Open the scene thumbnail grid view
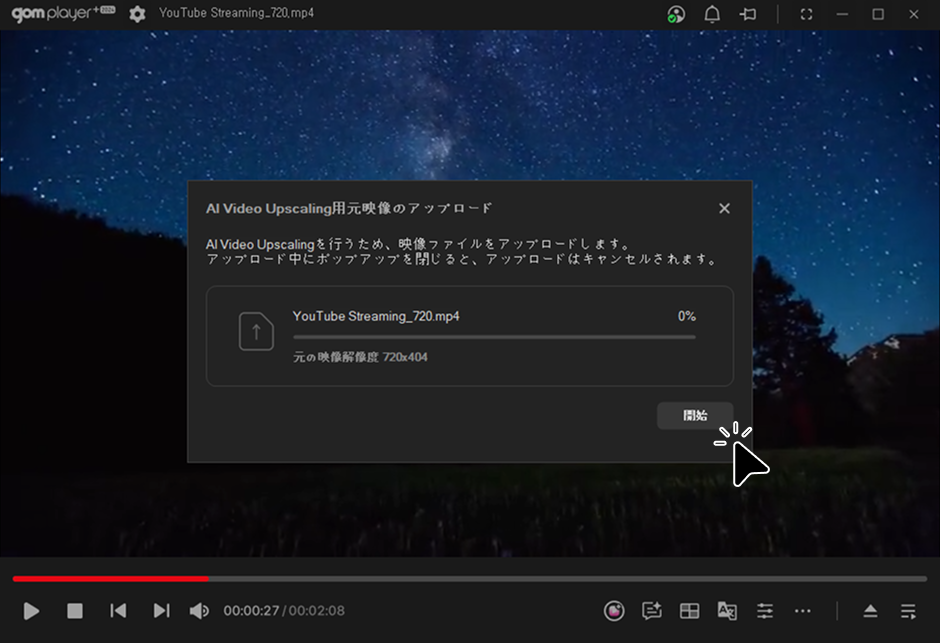The height and width of the screenshot is (643, 940). tap(689, 610)
